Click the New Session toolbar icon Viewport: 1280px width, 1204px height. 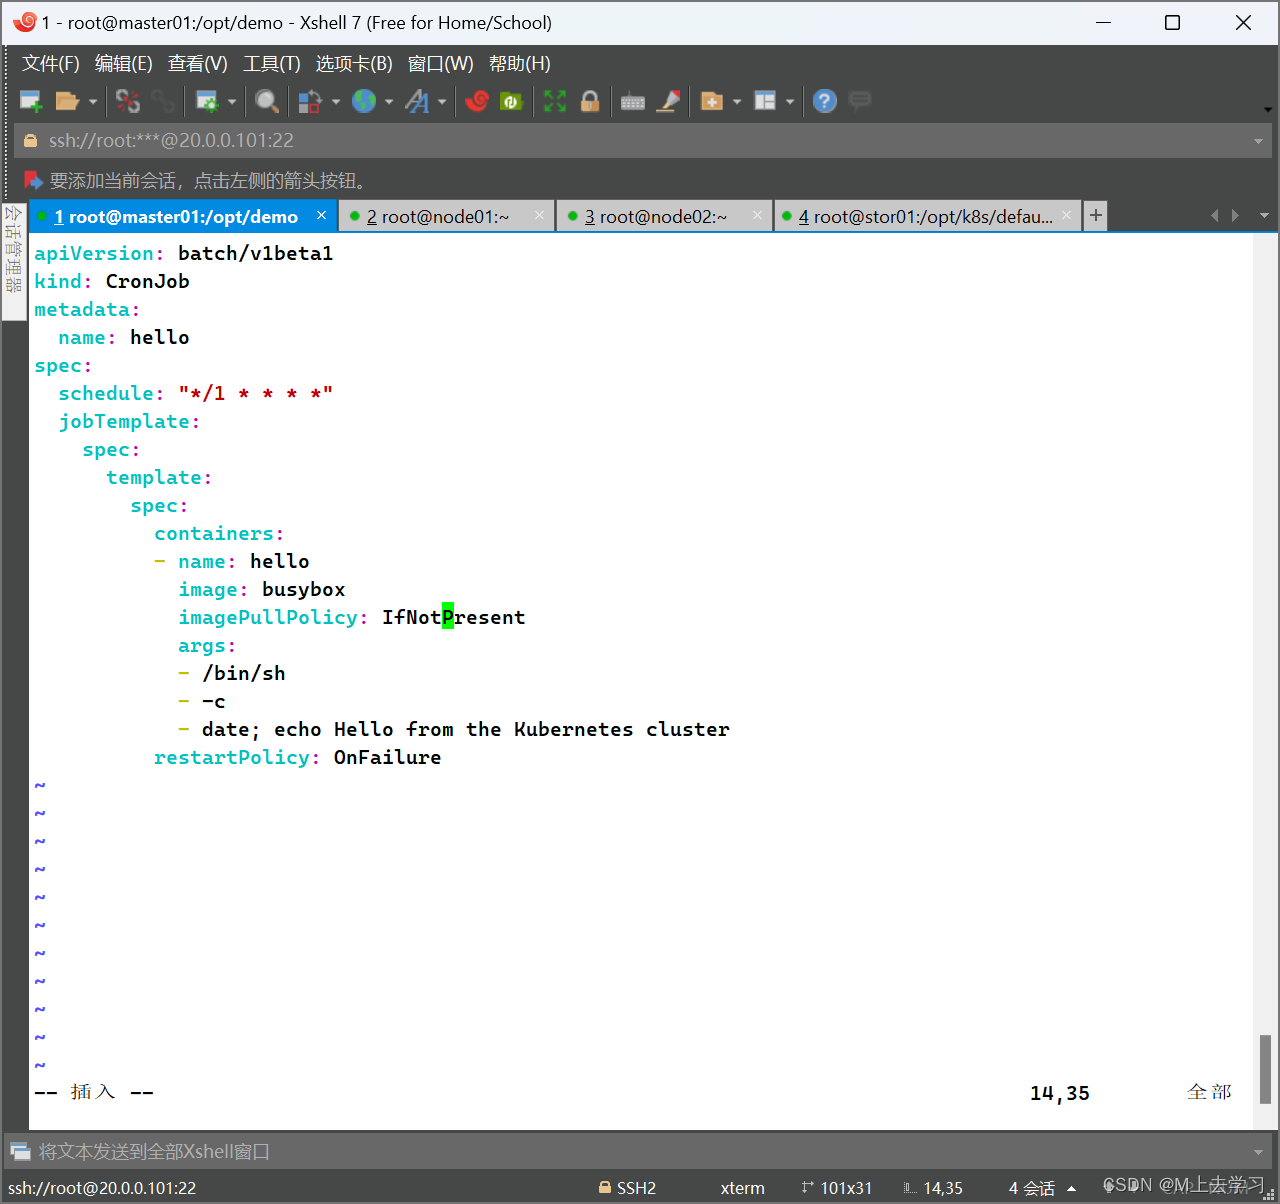tap(31, 101)
